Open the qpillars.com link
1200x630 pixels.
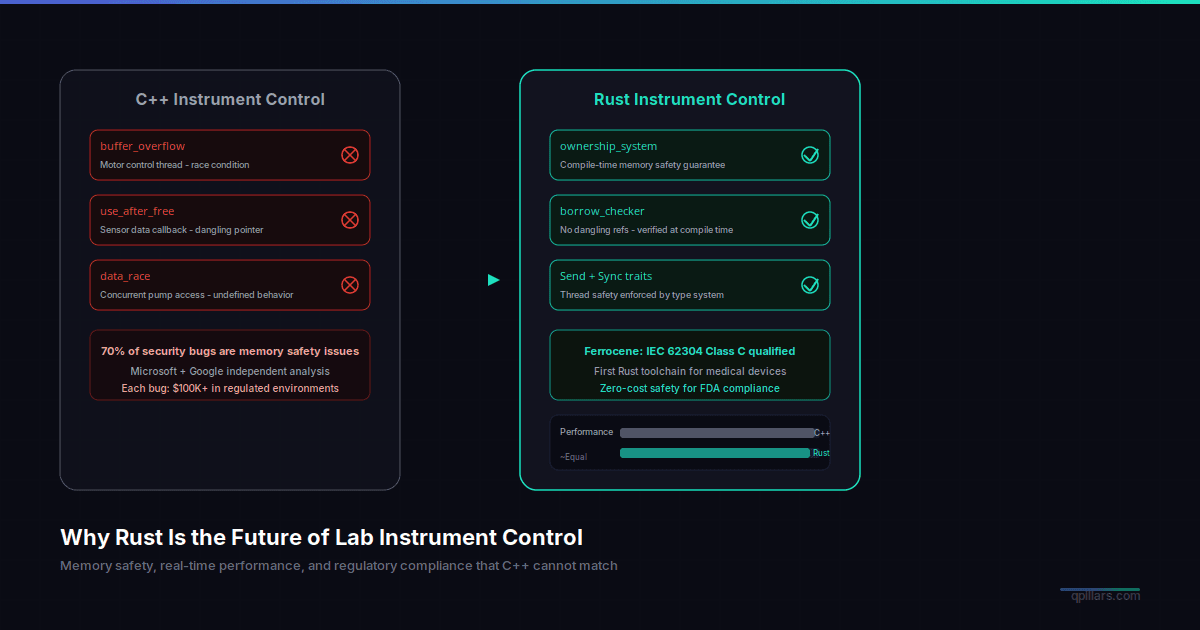(1106, 597)
